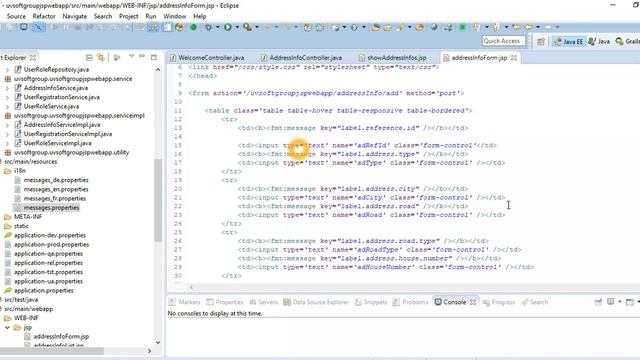Collapse the jsp folder
The image size is (640, 360).
7,327
